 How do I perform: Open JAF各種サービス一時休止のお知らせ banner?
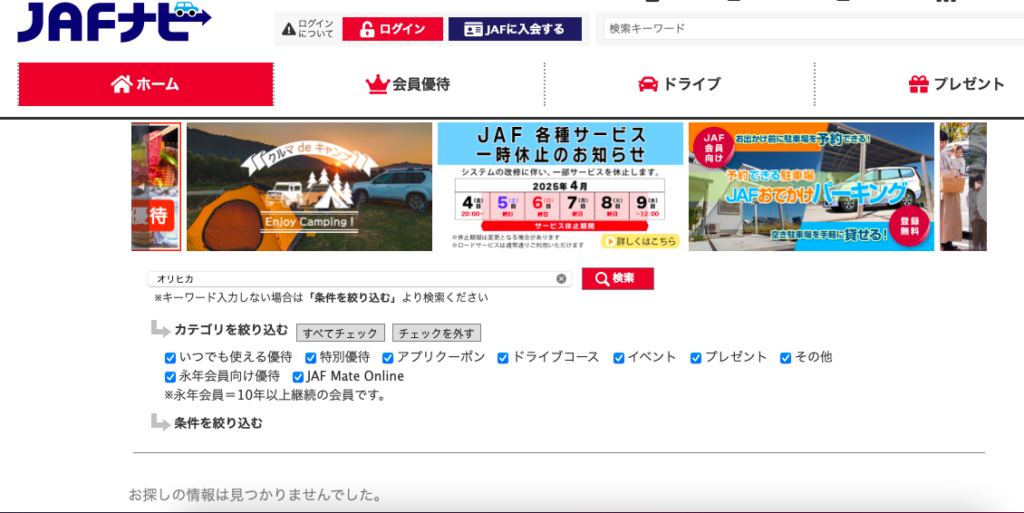click(x=560, y=187)
